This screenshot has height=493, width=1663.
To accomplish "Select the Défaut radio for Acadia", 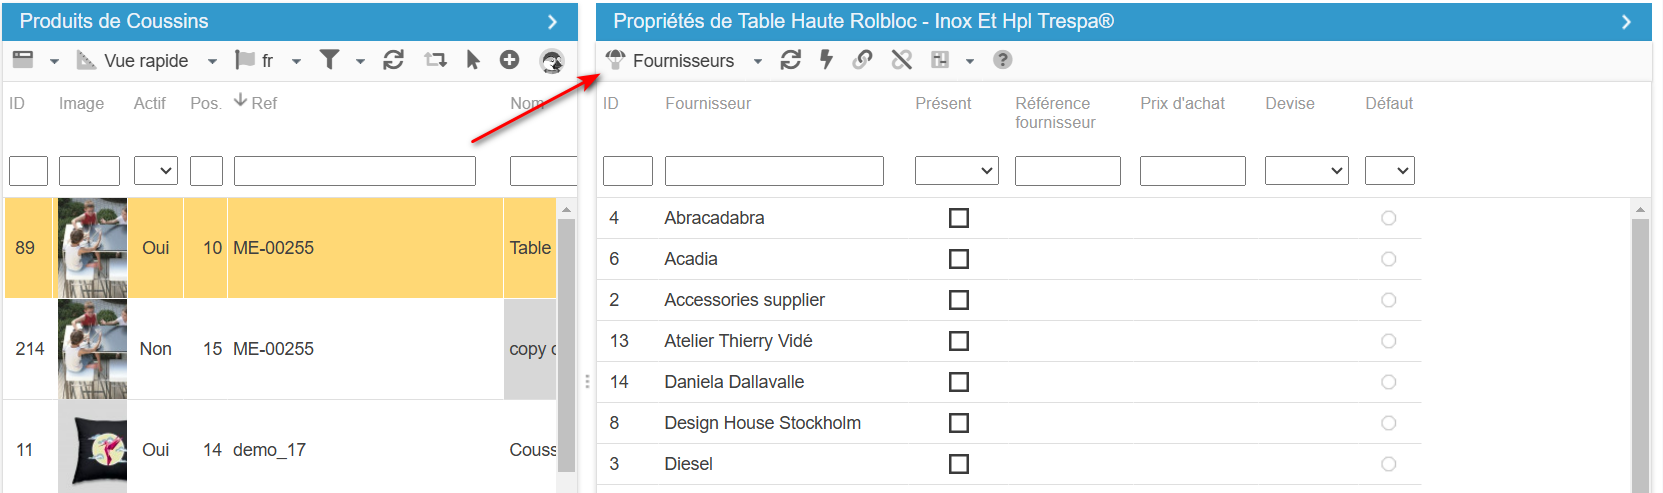I will (1388, 259).
